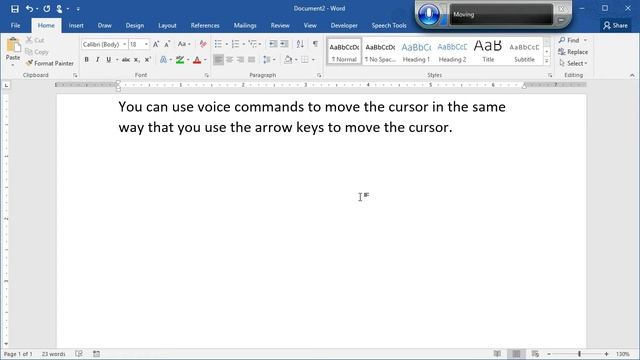Apply the No Spacing style
The width and height of the screenshot is (640, 360).
click(x=380, y=51)
